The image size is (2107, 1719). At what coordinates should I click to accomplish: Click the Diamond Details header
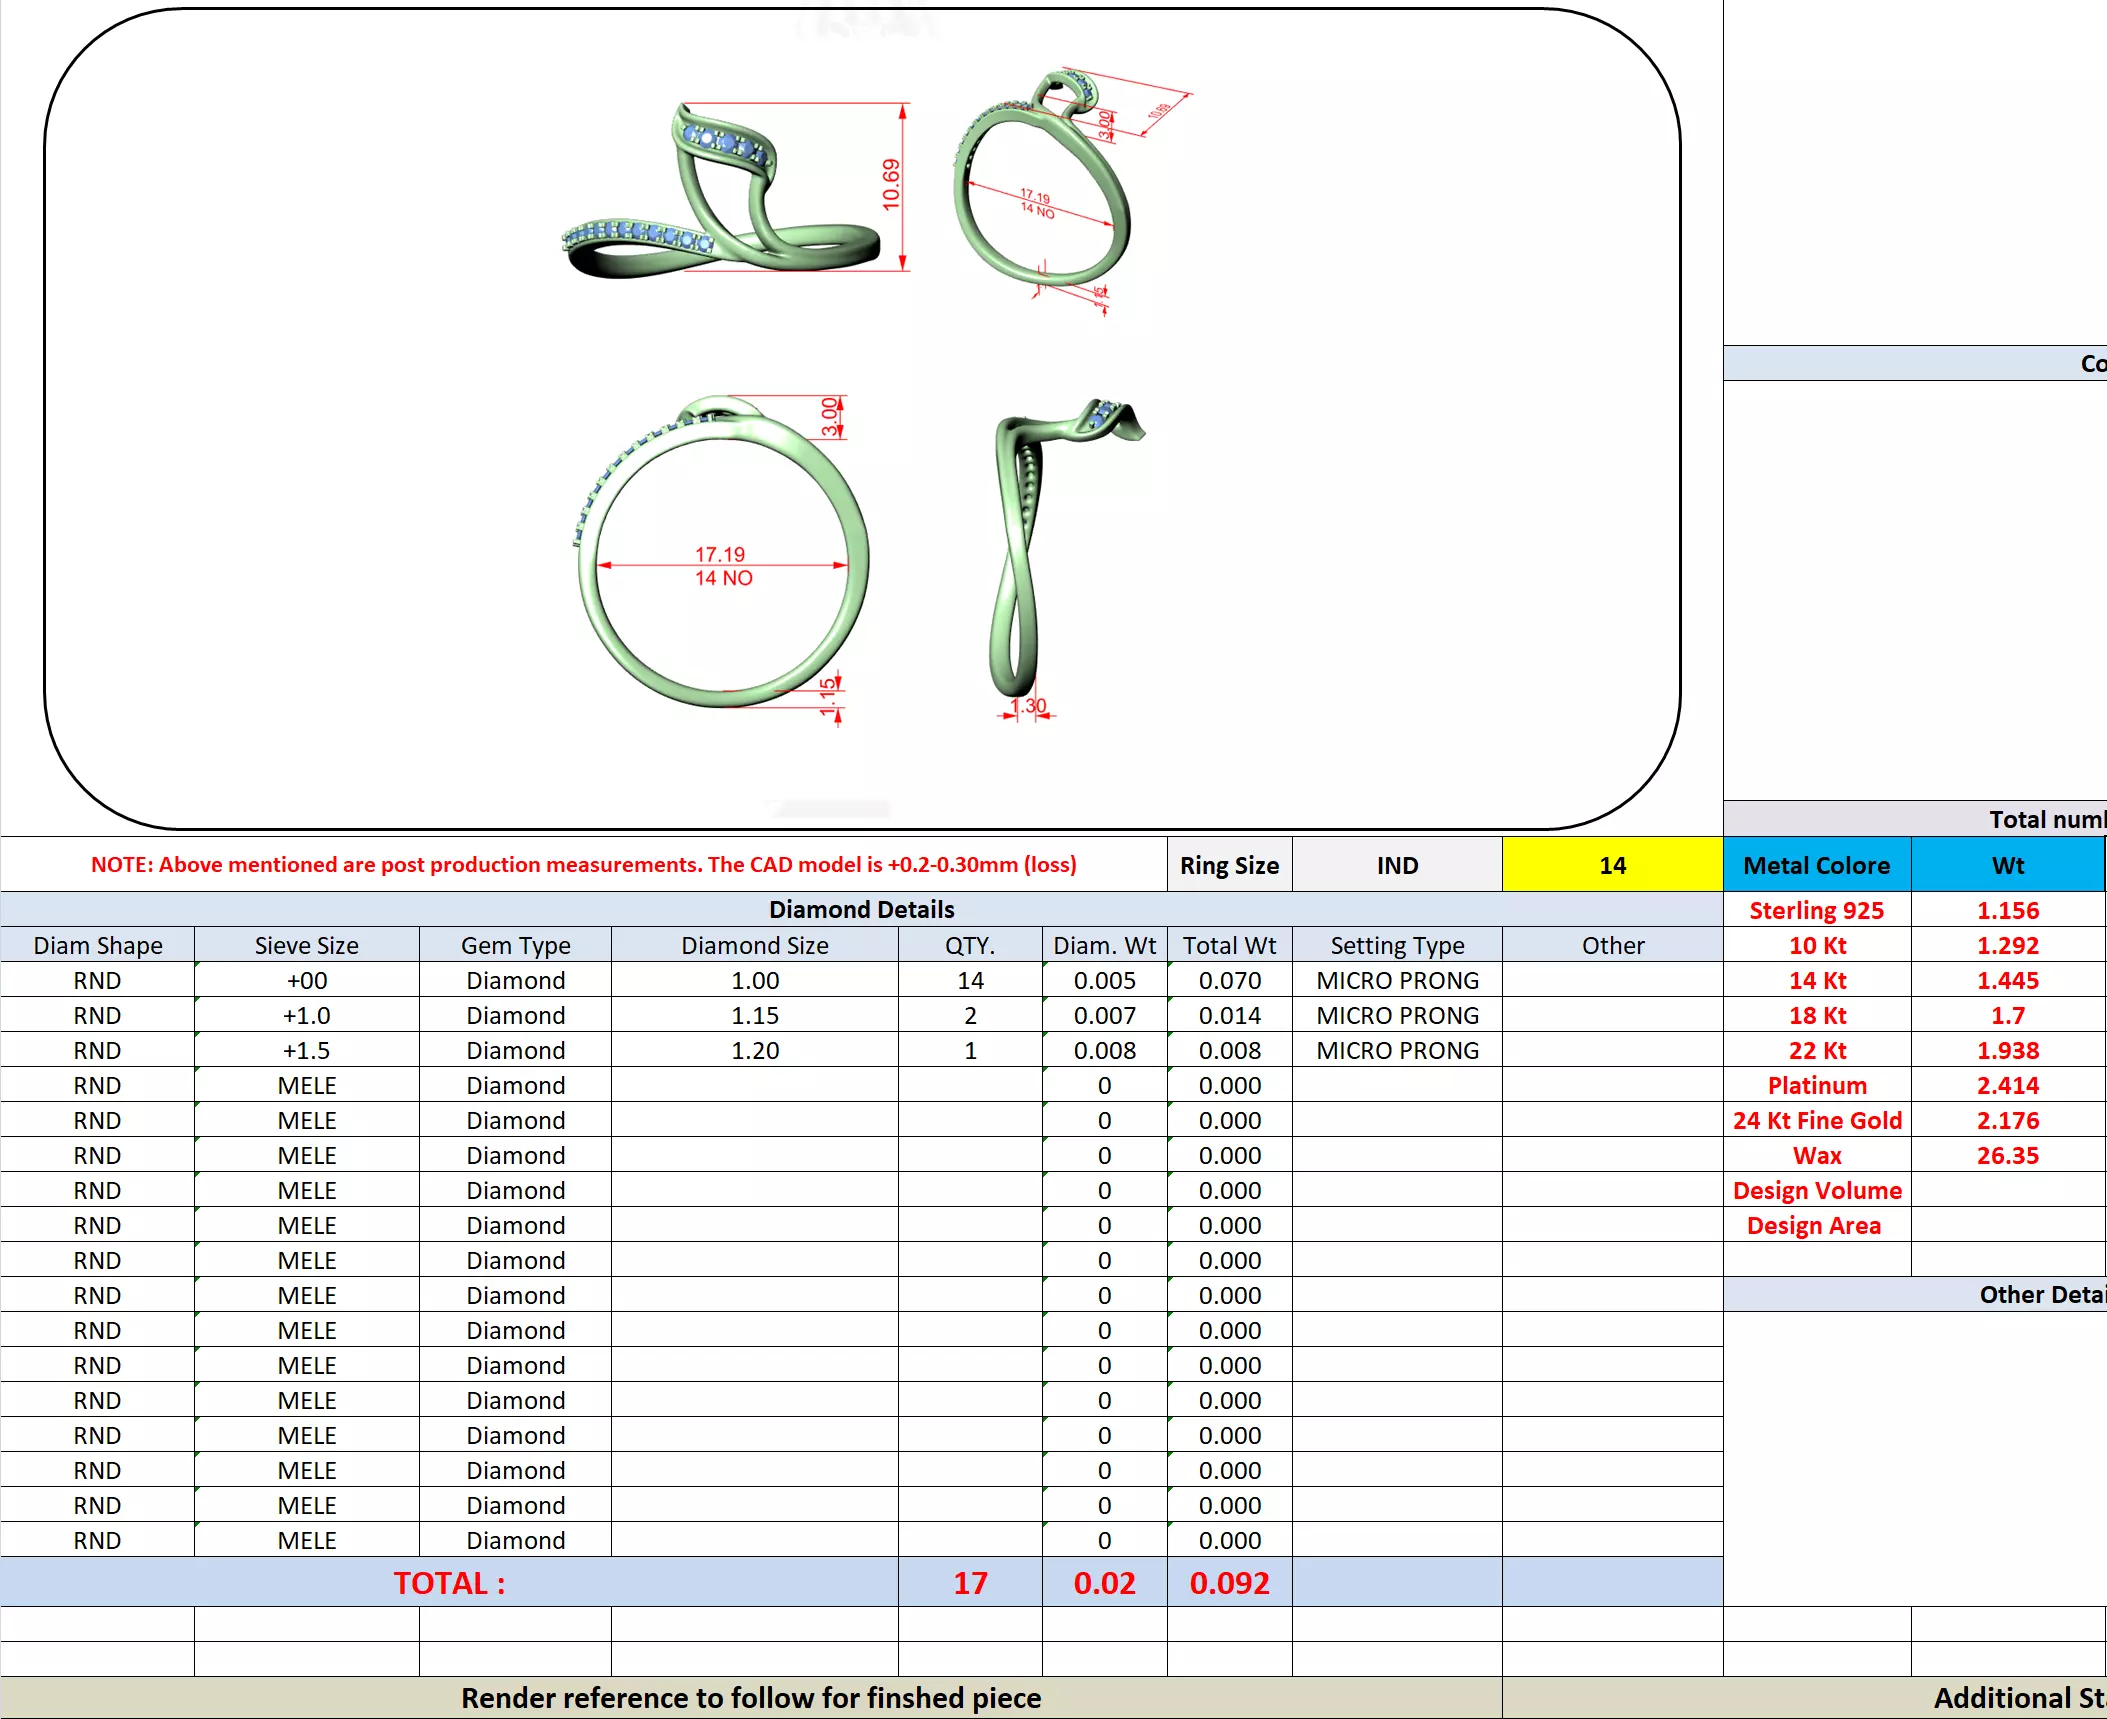point(860,909)
